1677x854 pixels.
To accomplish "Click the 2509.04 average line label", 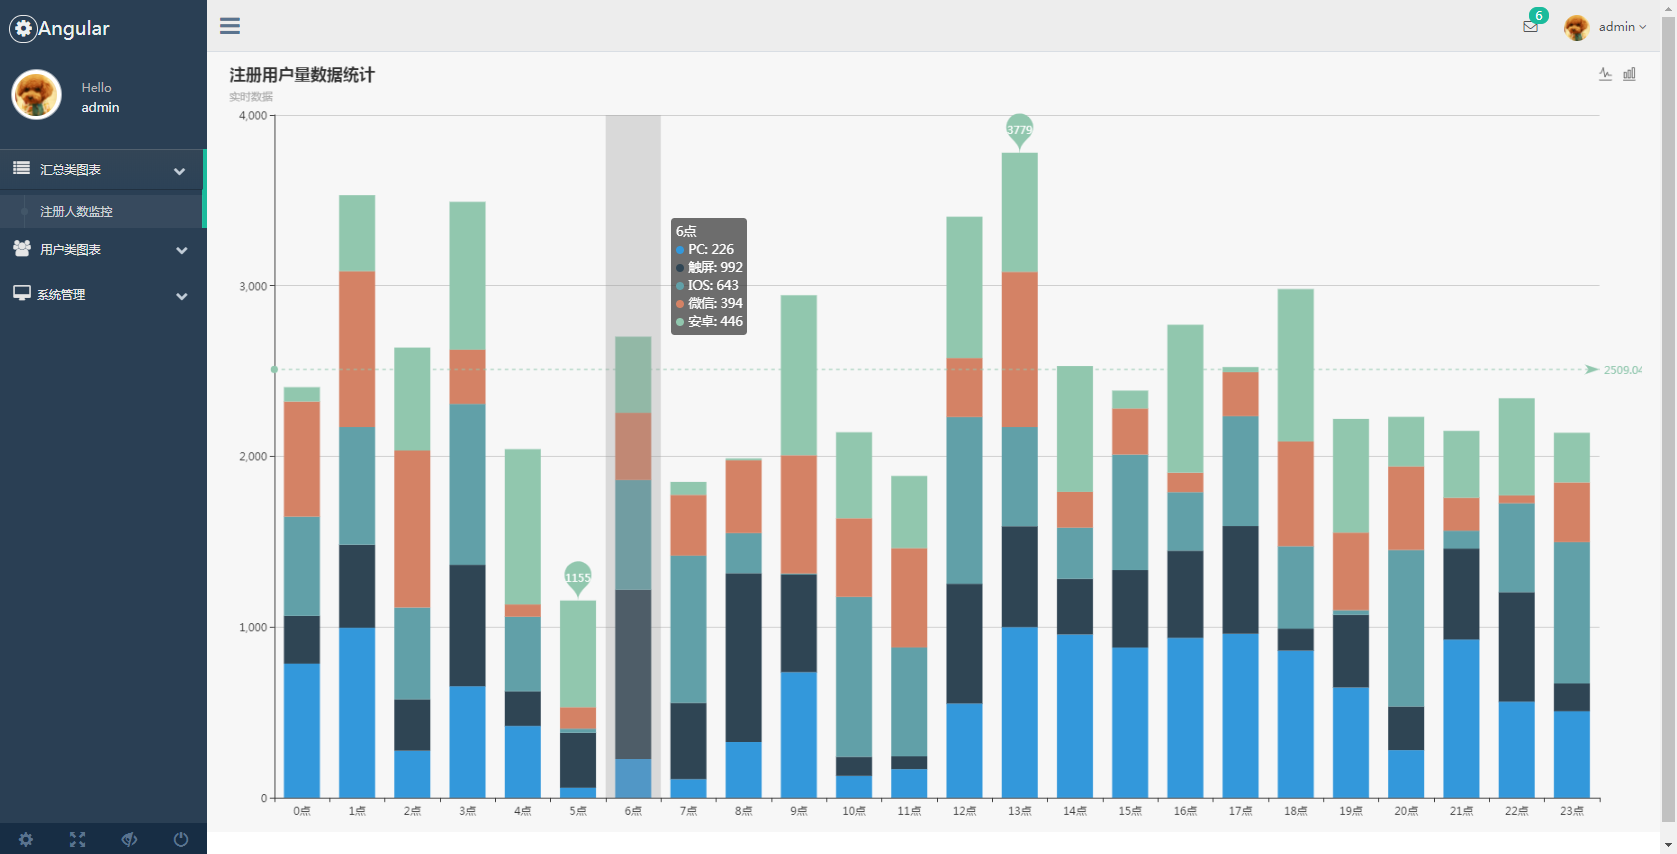I will (x=1622, y=370).
